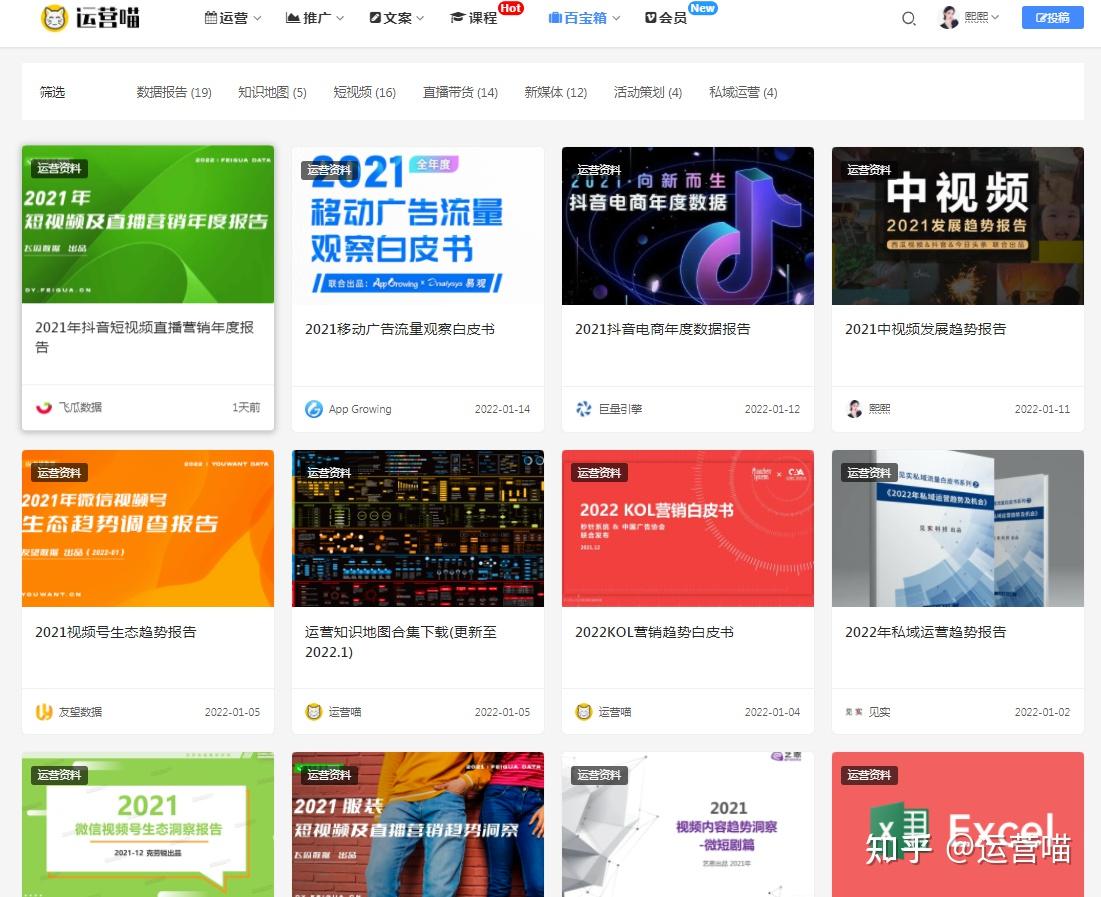Expand the 熙熙 user account dropdown
Viewport: 1101px width, 897px height.
[x=982, y=18]
